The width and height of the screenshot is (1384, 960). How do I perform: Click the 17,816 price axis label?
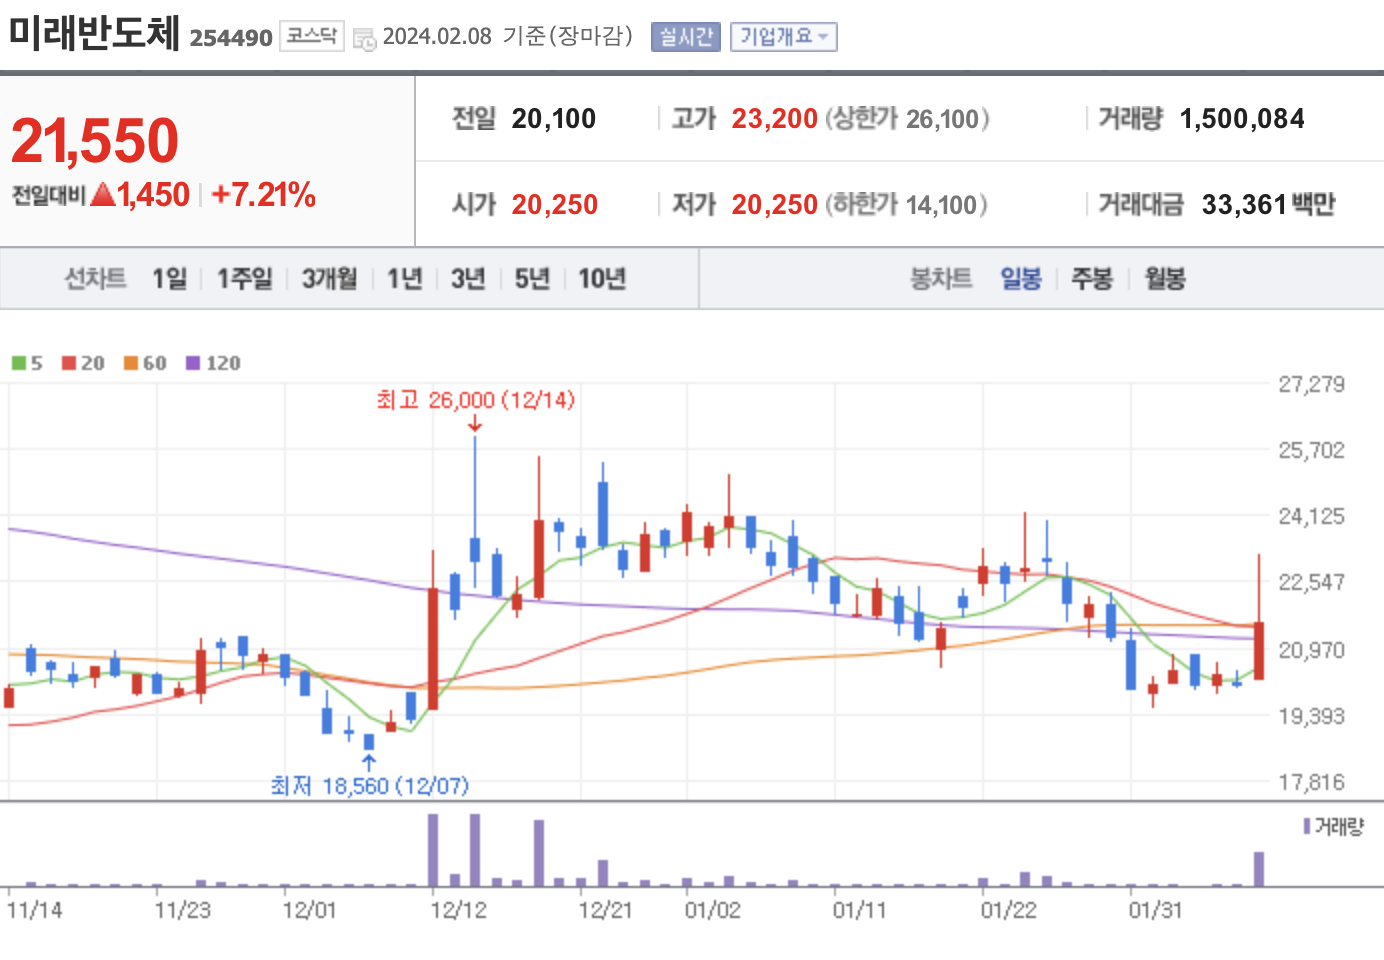pyautogui.click(x=1312, y=782)
